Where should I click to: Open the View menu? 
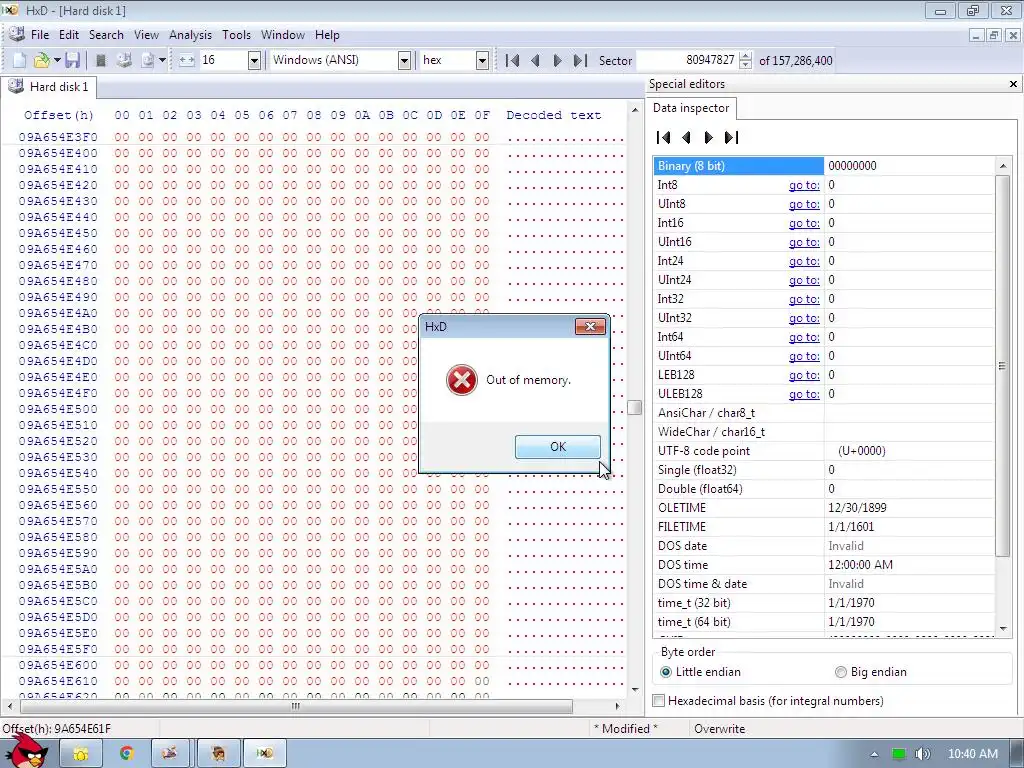point(146,35)
